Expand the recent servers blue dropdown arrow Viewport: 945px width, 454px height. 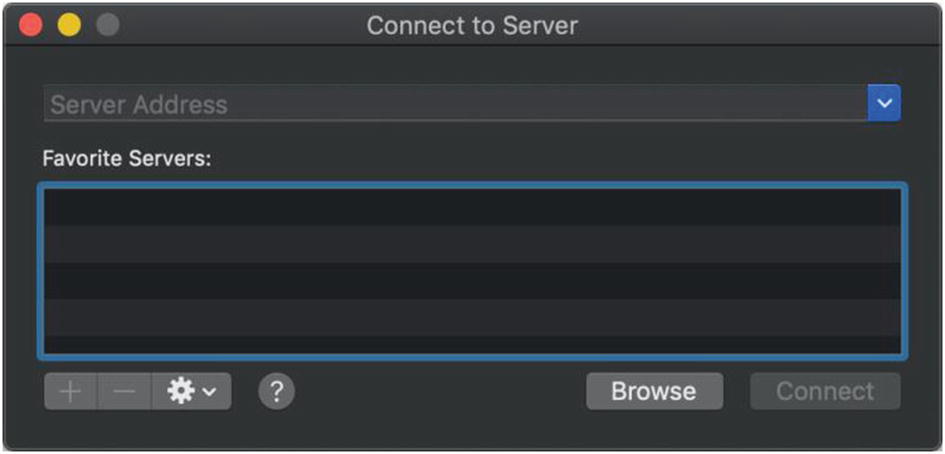[x=884, y=103]
